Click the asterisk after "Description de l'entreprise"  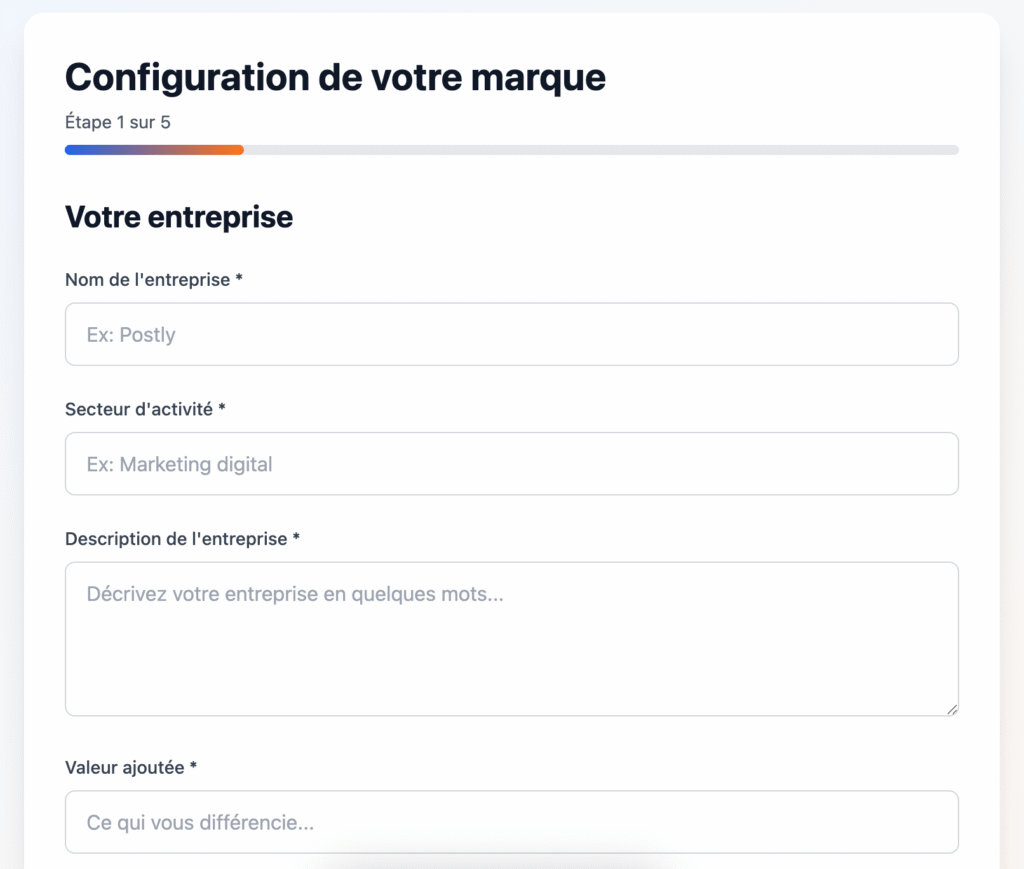296,539
